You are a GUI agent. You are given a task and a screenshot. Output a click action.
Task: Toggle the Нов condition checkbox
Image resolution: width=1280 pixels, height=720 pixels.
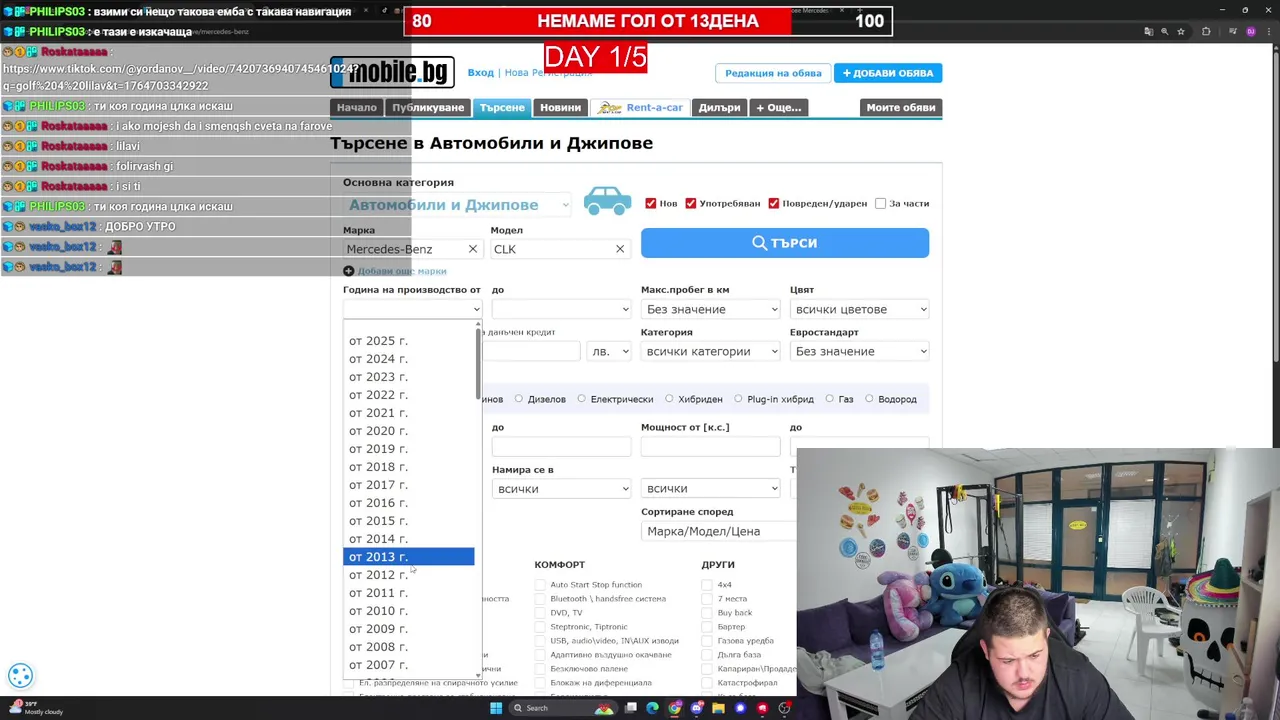tap(651, 203)
